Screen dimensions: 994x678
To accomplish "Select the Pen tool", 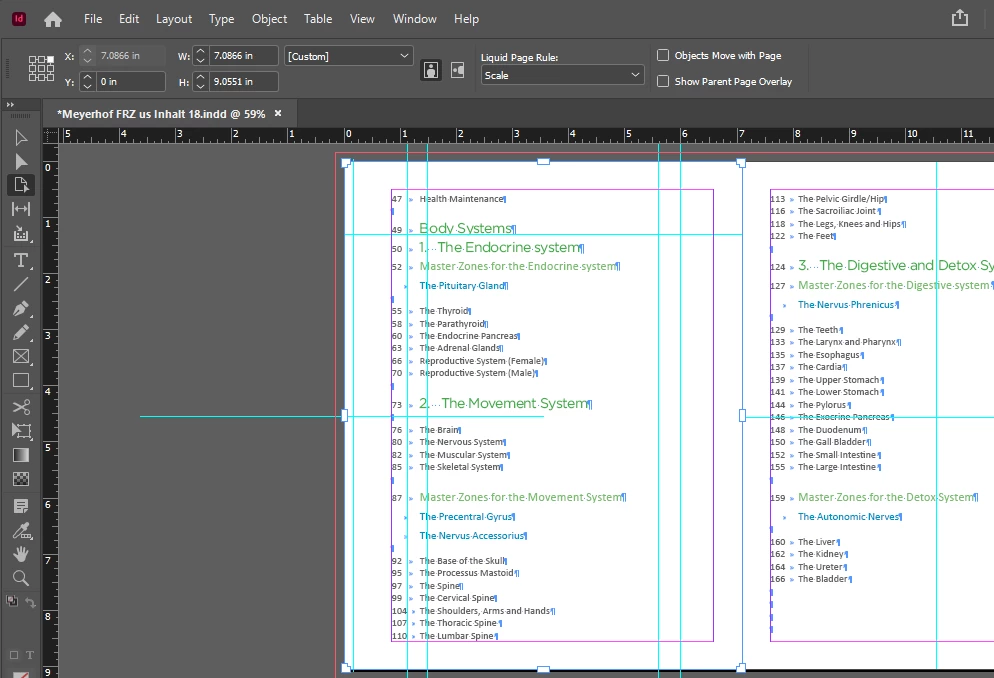I will 21,309.
